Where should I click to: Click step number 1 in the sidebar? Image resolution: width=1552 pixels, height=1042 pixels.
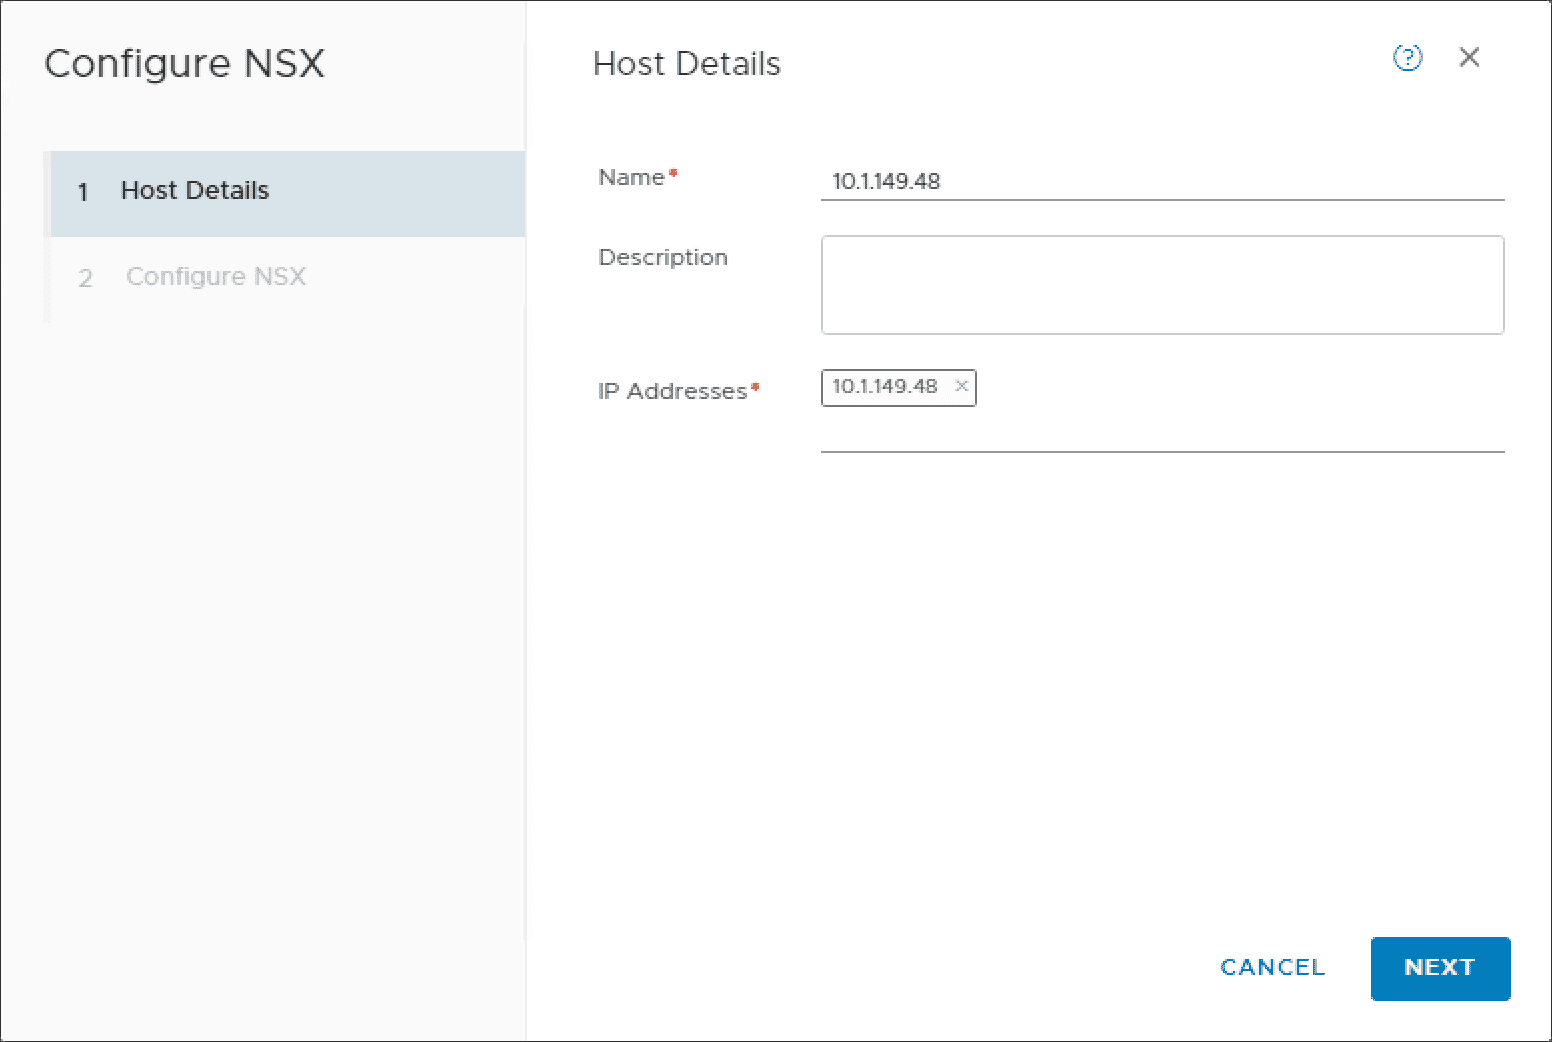point(83,192)
